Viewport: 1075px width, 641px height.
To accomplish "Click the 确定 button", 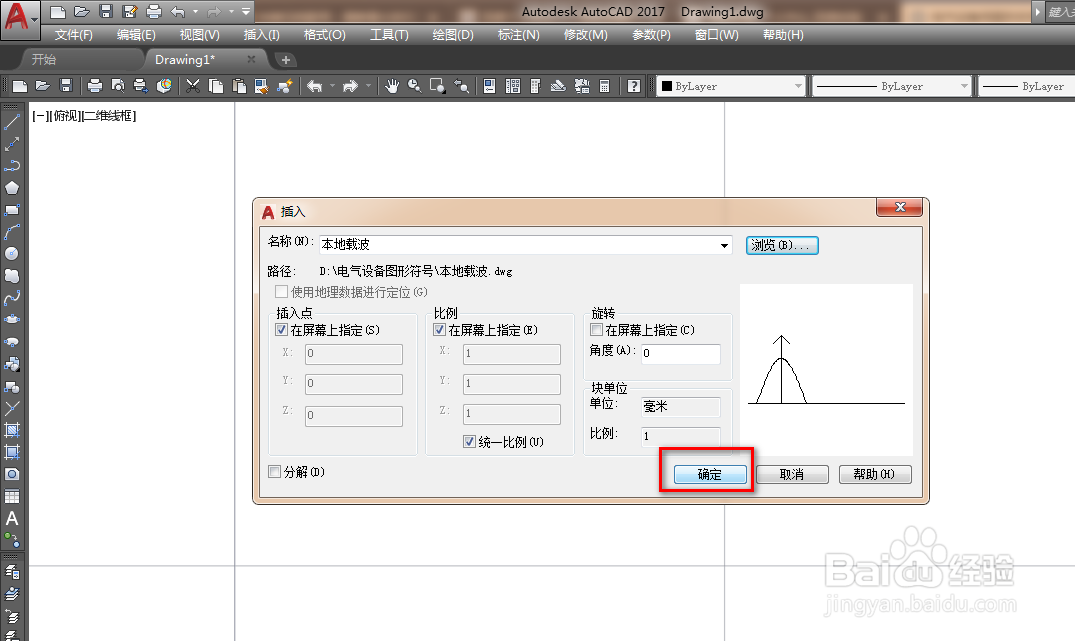I will (710, 474).
